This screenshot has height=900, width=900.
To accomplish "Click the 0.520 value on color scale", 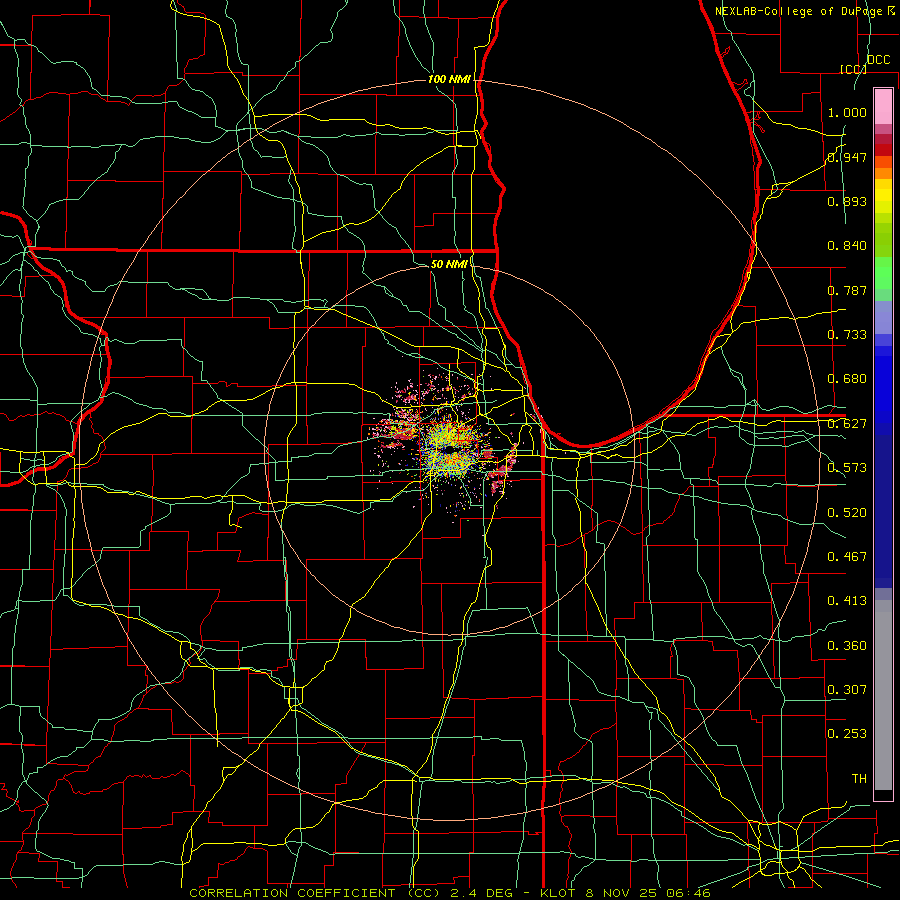I will [x=847, y=513].
